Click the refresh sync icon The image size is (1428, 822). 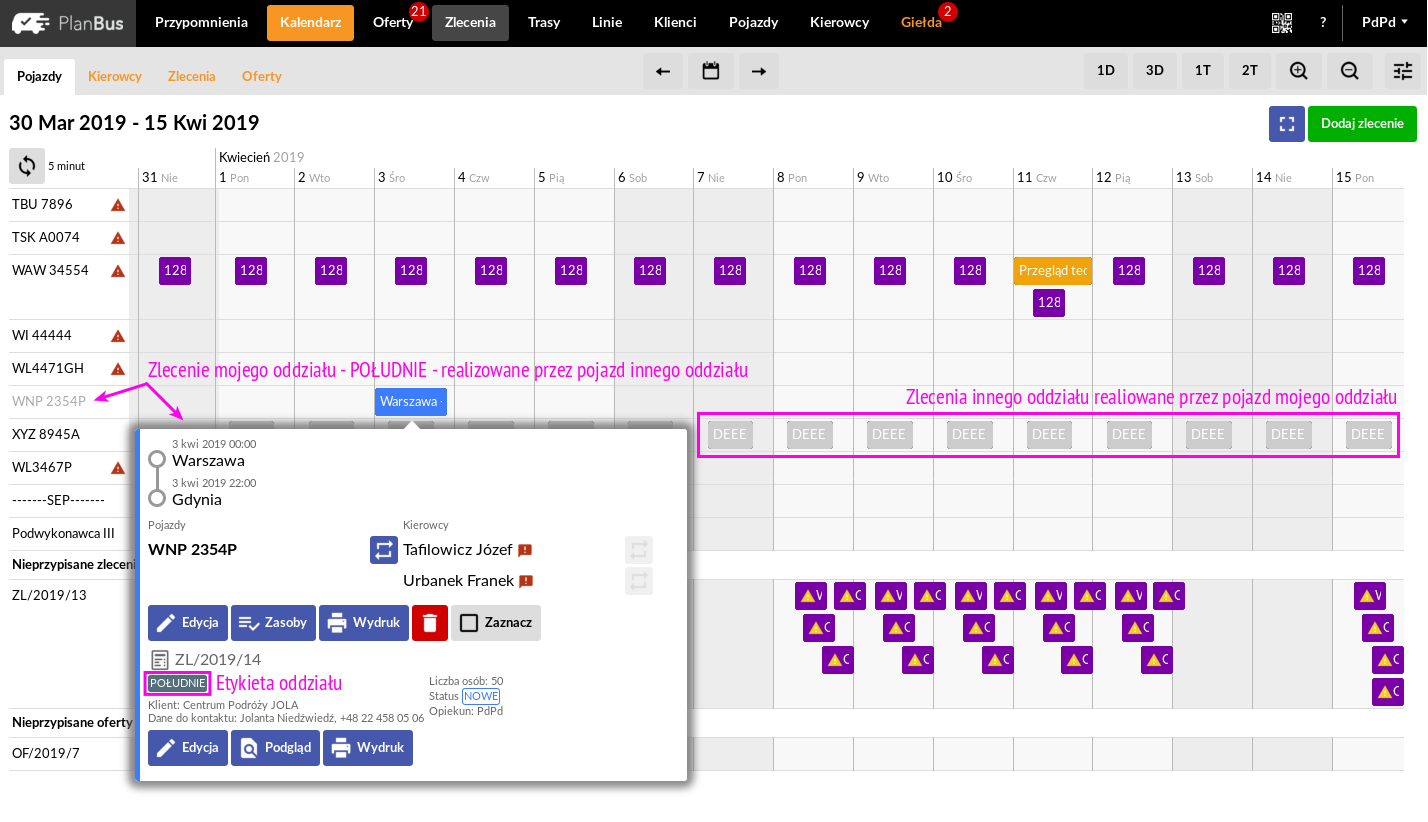(27, 166)
